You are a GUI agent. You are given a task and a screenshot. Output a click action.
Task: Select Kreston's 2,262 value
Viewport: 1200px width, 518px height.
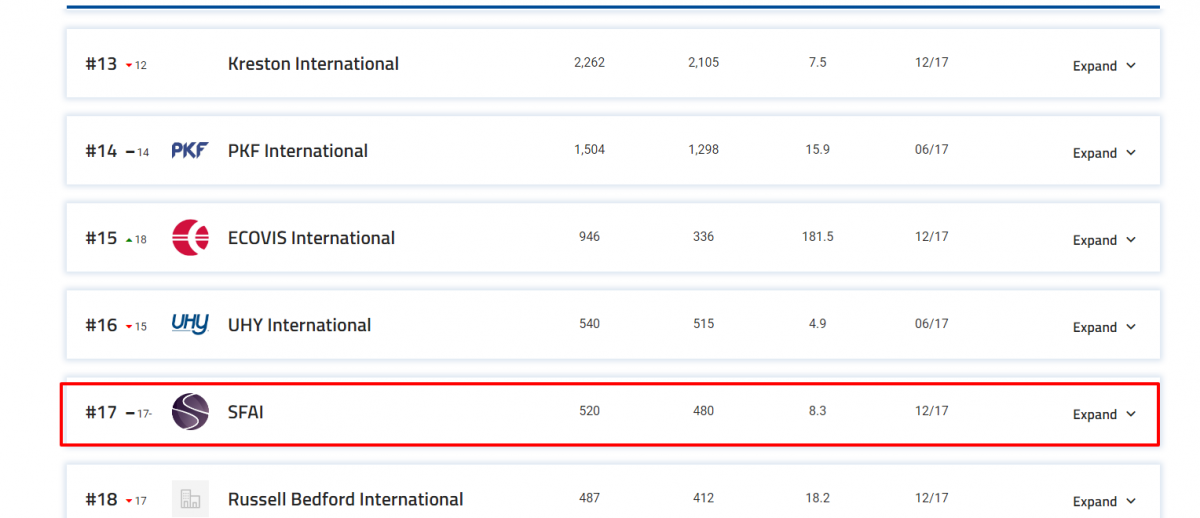[589, 62]
